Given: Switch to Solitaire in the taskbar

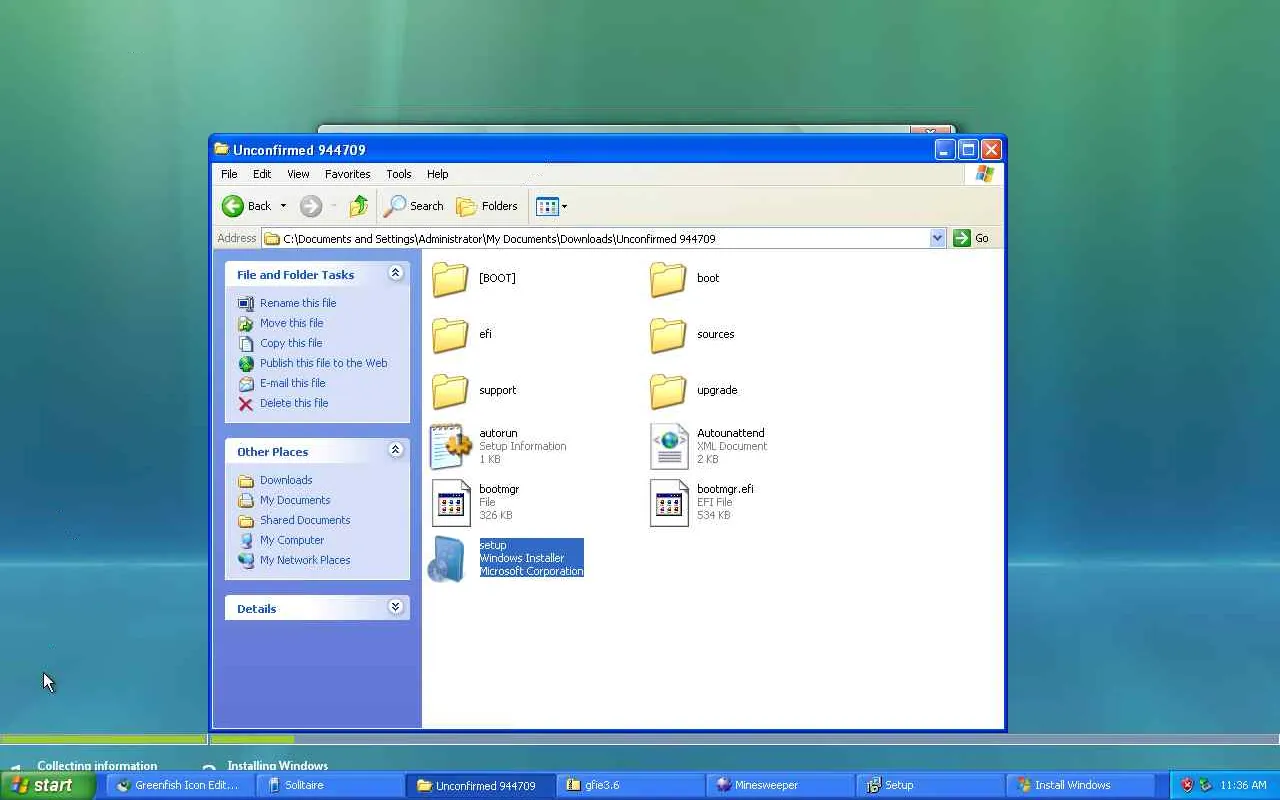Looking at the screenshot, I should click(x=330, y=785).
